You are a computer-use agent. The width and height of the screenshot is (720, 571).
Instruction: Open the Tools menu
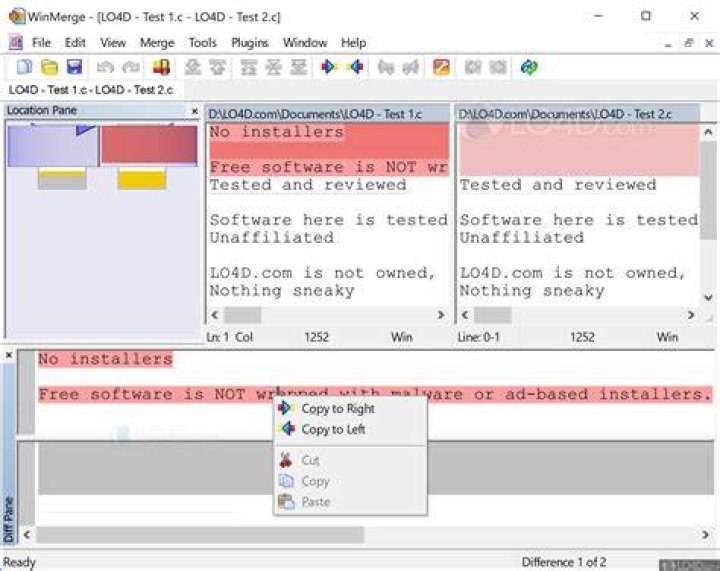pyautogui.click(x=202, y=43)
